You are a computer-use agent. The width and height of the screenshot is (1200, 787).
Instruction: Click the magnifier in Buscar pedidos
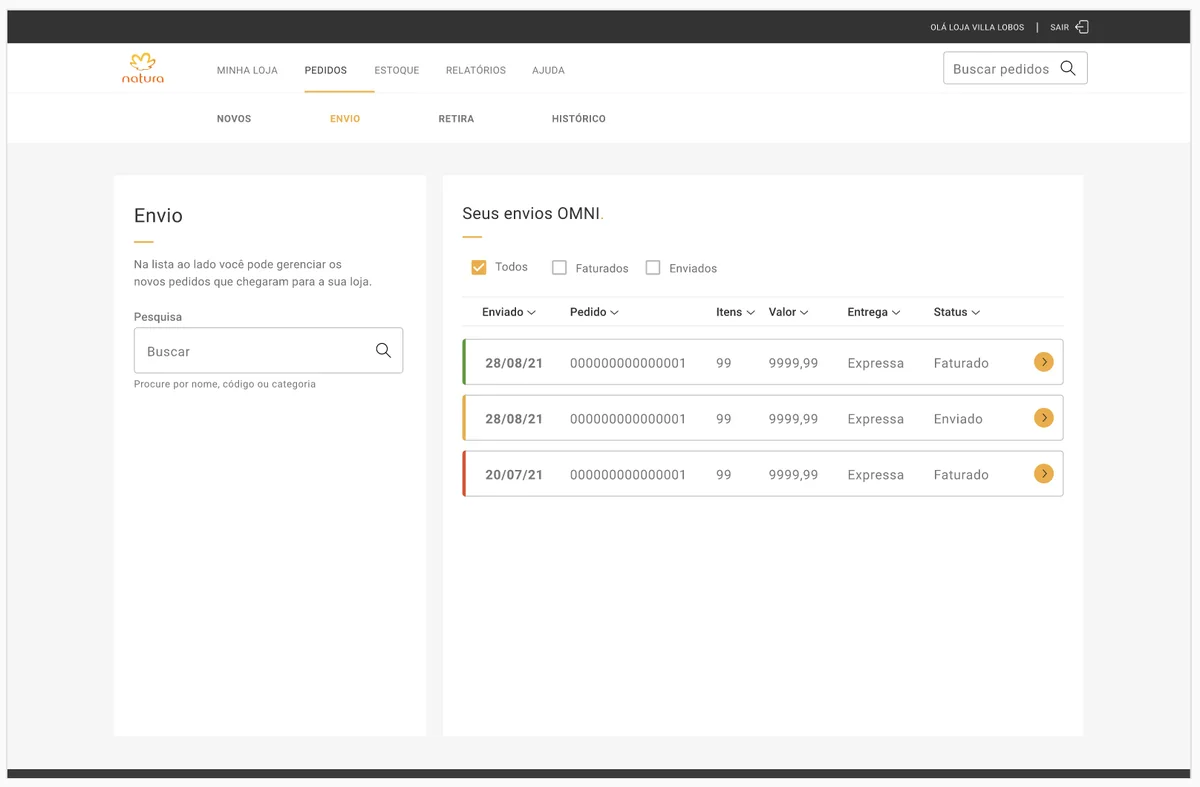click(x=1068, y=68)
